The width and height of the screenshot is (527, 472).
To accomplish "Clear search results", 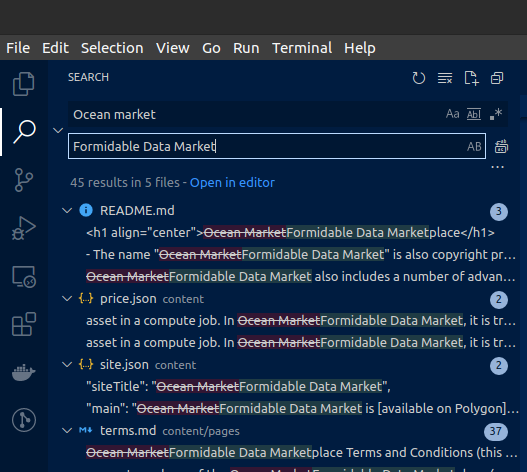I will pyautogui.click(x=445, y=78).
